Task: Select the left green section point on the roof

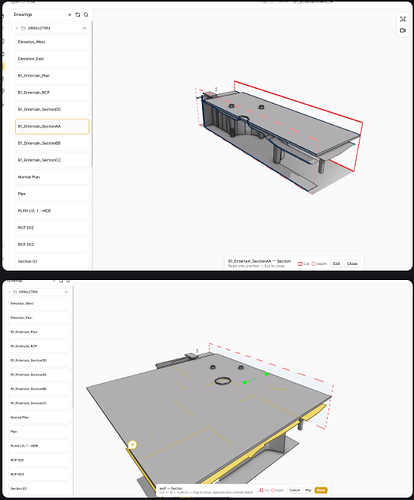Action: [245, 382]
